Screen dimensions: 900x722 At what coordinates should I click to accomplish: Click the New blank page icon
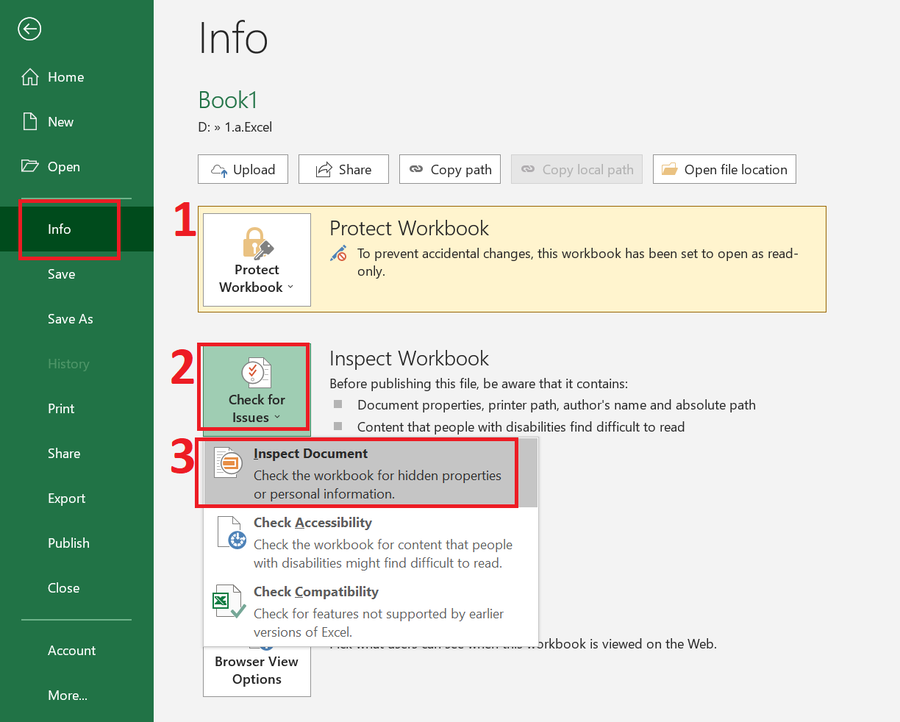coord(30,122)
